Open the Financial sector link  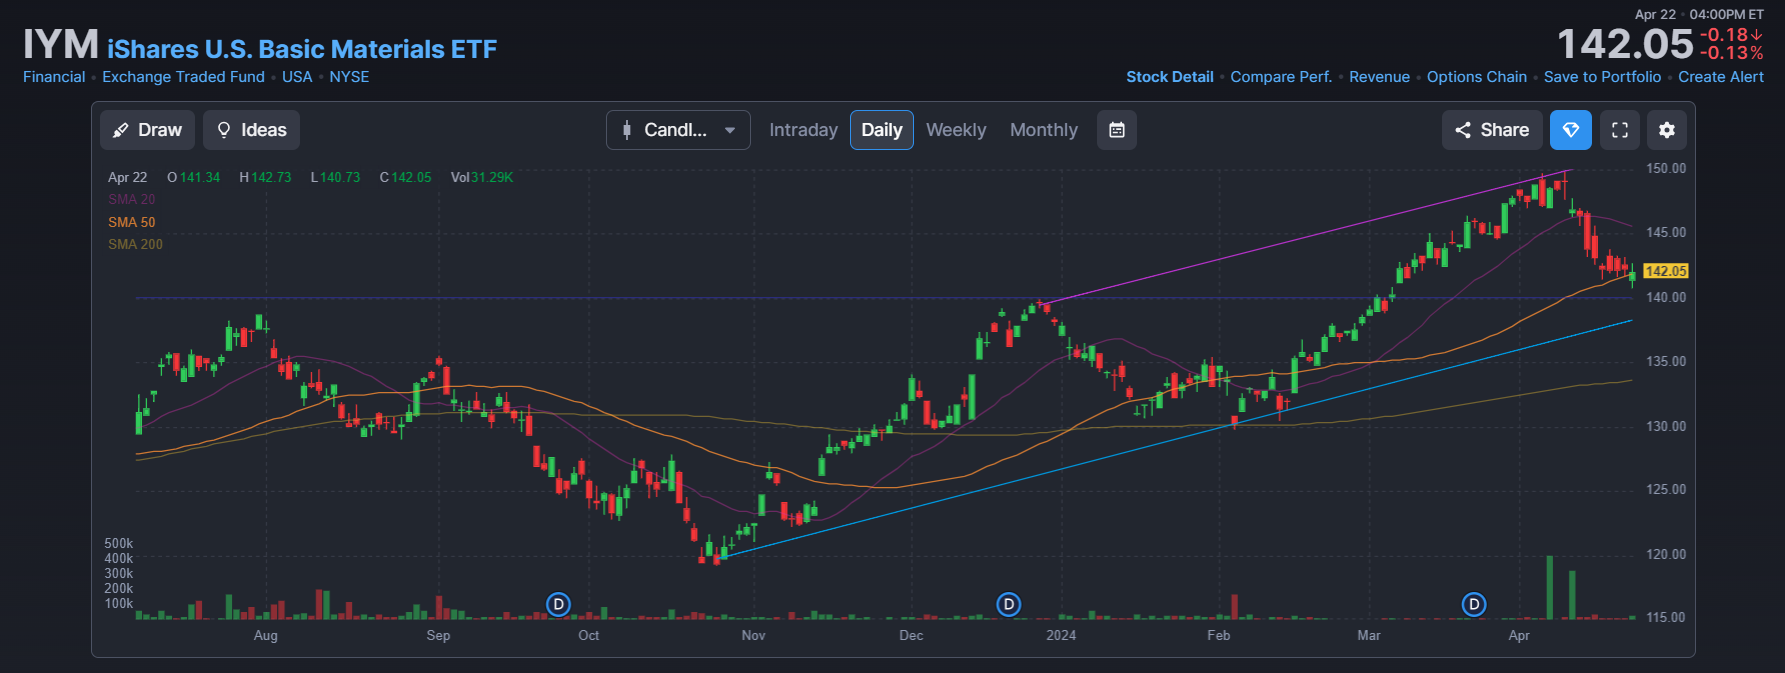54,77
